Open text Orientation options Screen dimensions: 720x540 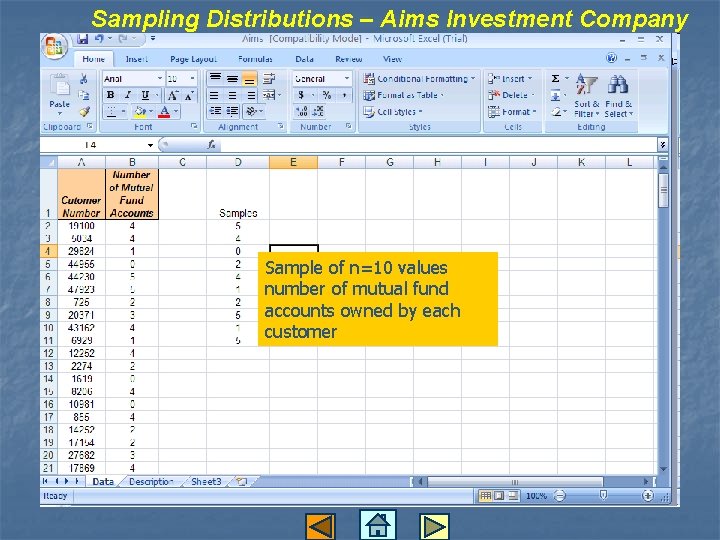pos(252,112)
